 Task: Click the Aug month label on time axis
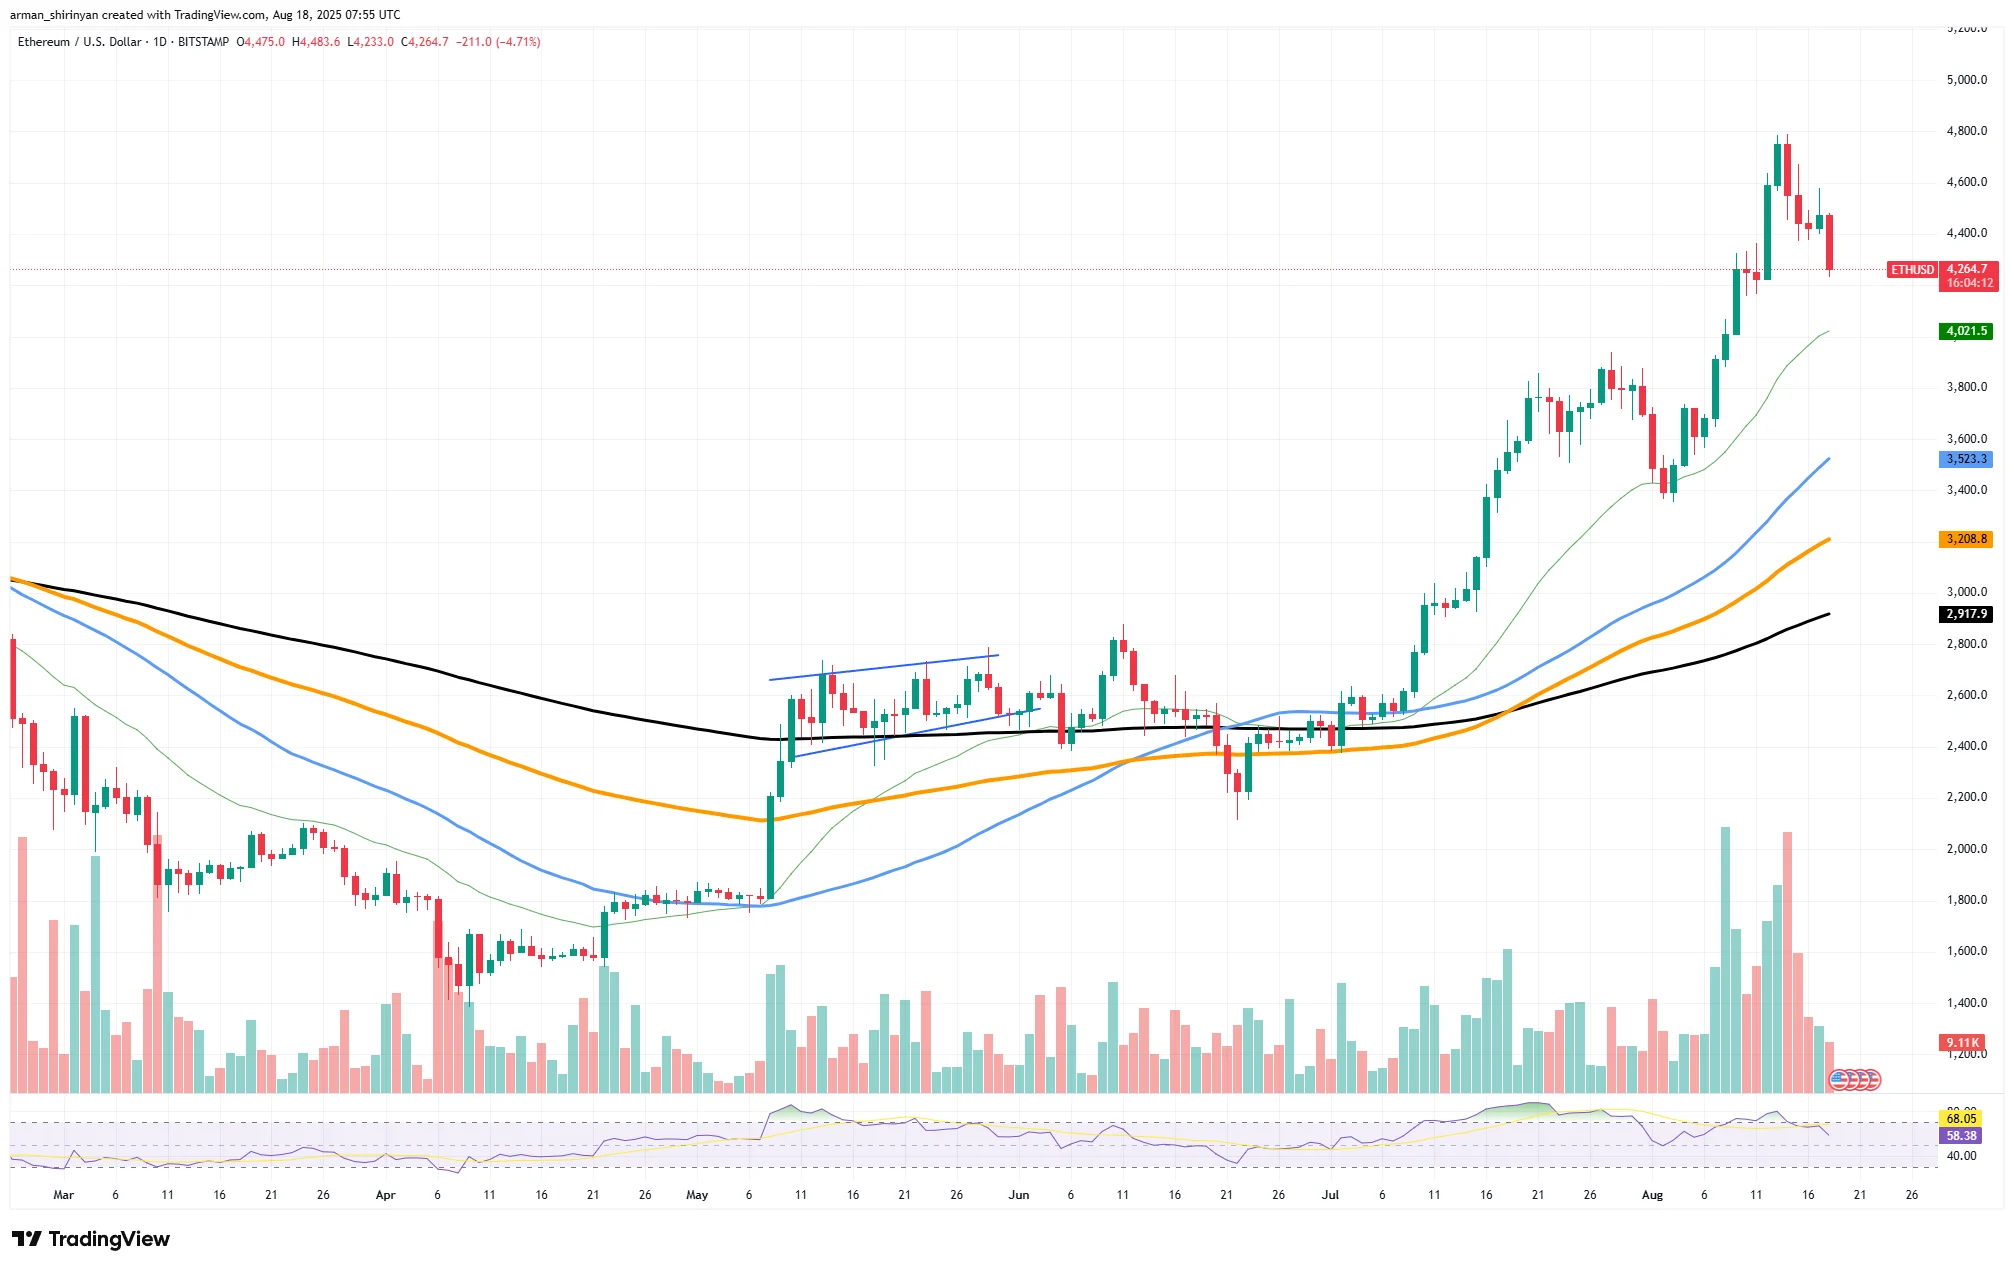(1652, 1195)
